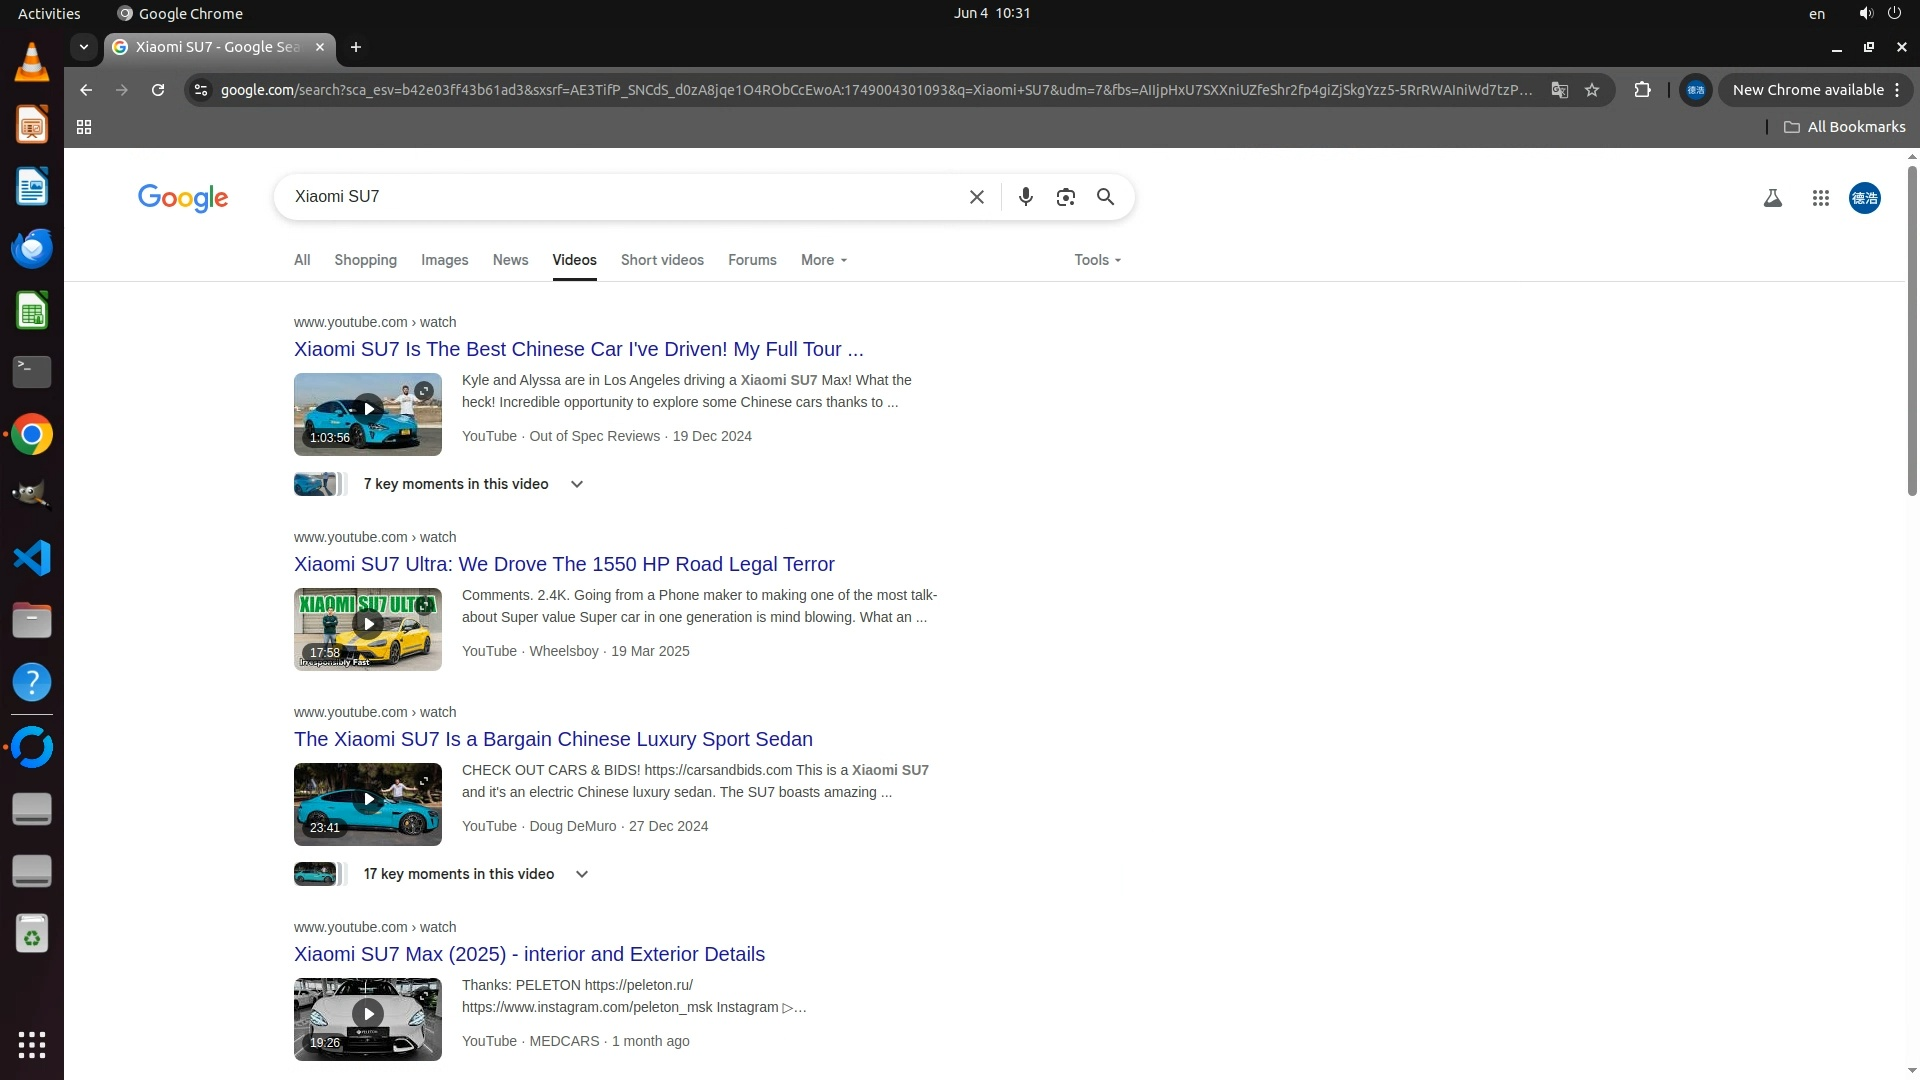Open the Tools dropdown
This screenshot has height=1080, width=1920.
pyautogui.click(x=1097, y=260)
